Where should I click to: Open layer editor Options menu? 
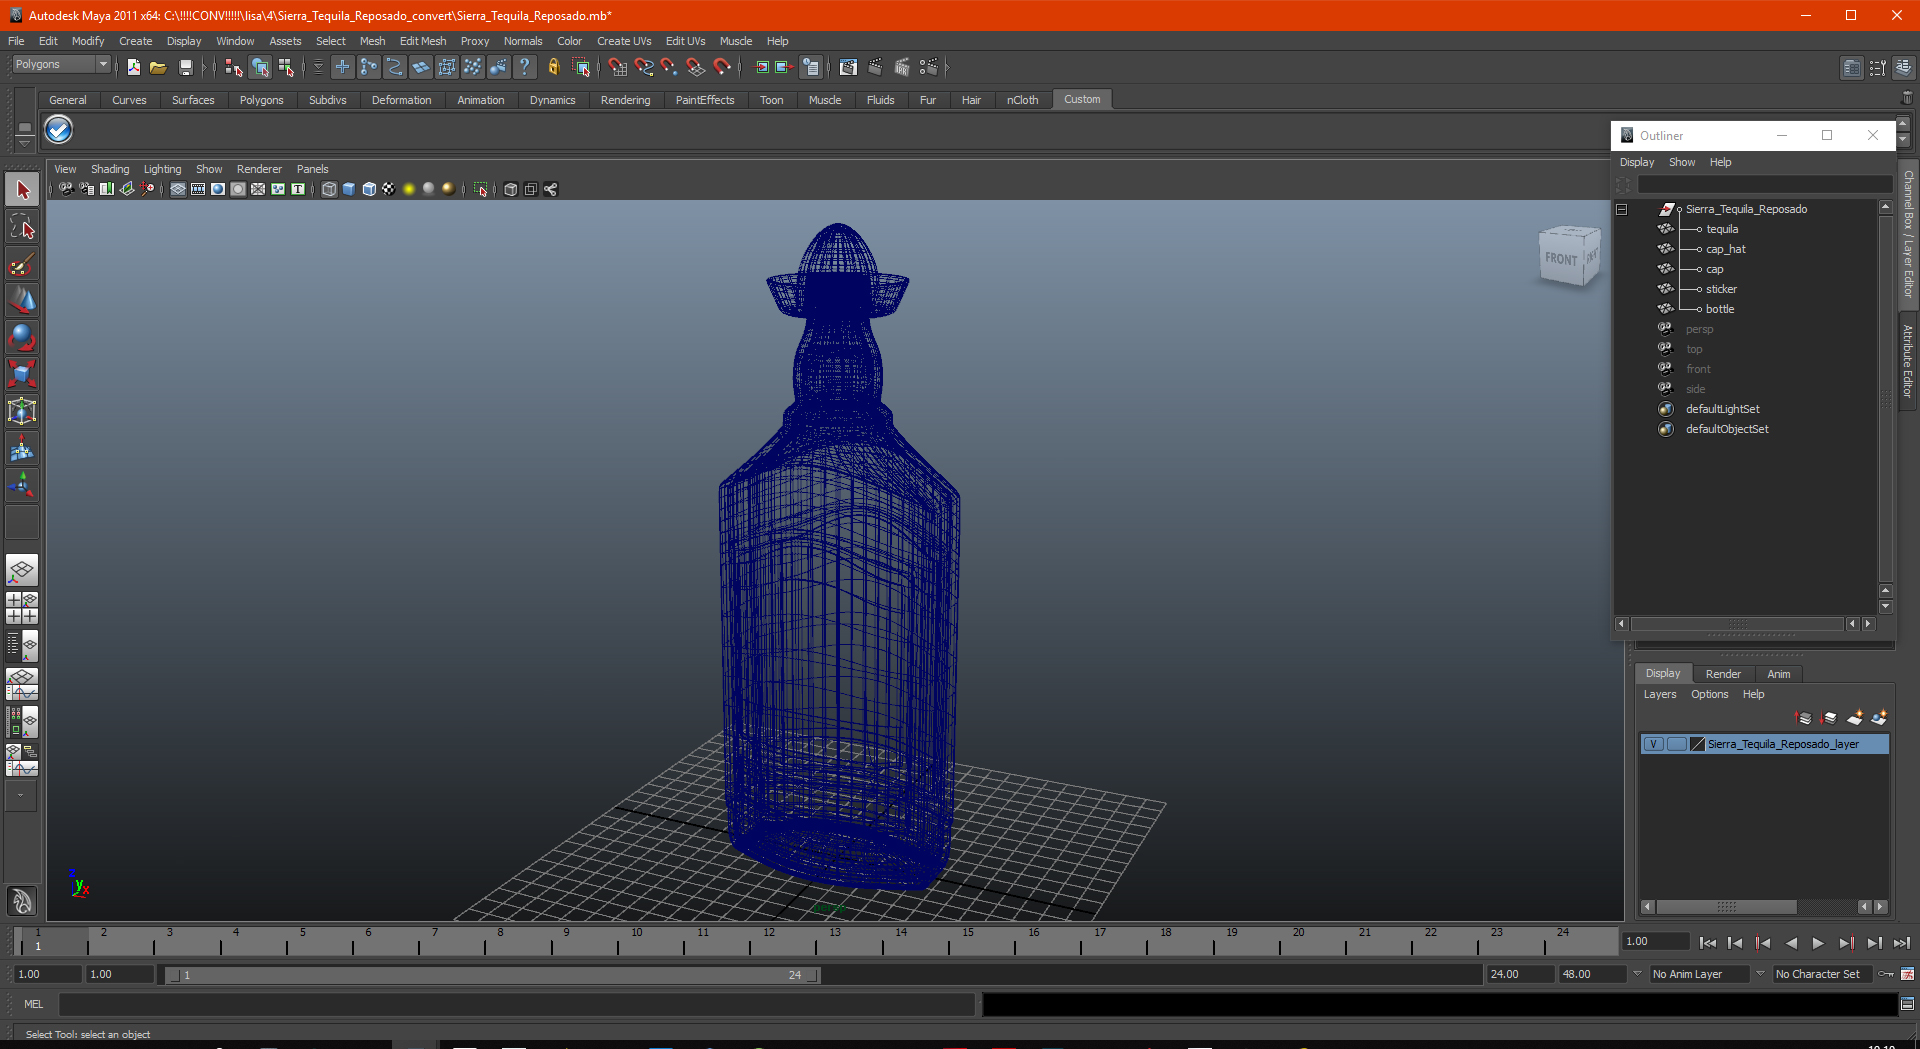pyautogui.click(x=1709, y=694)
